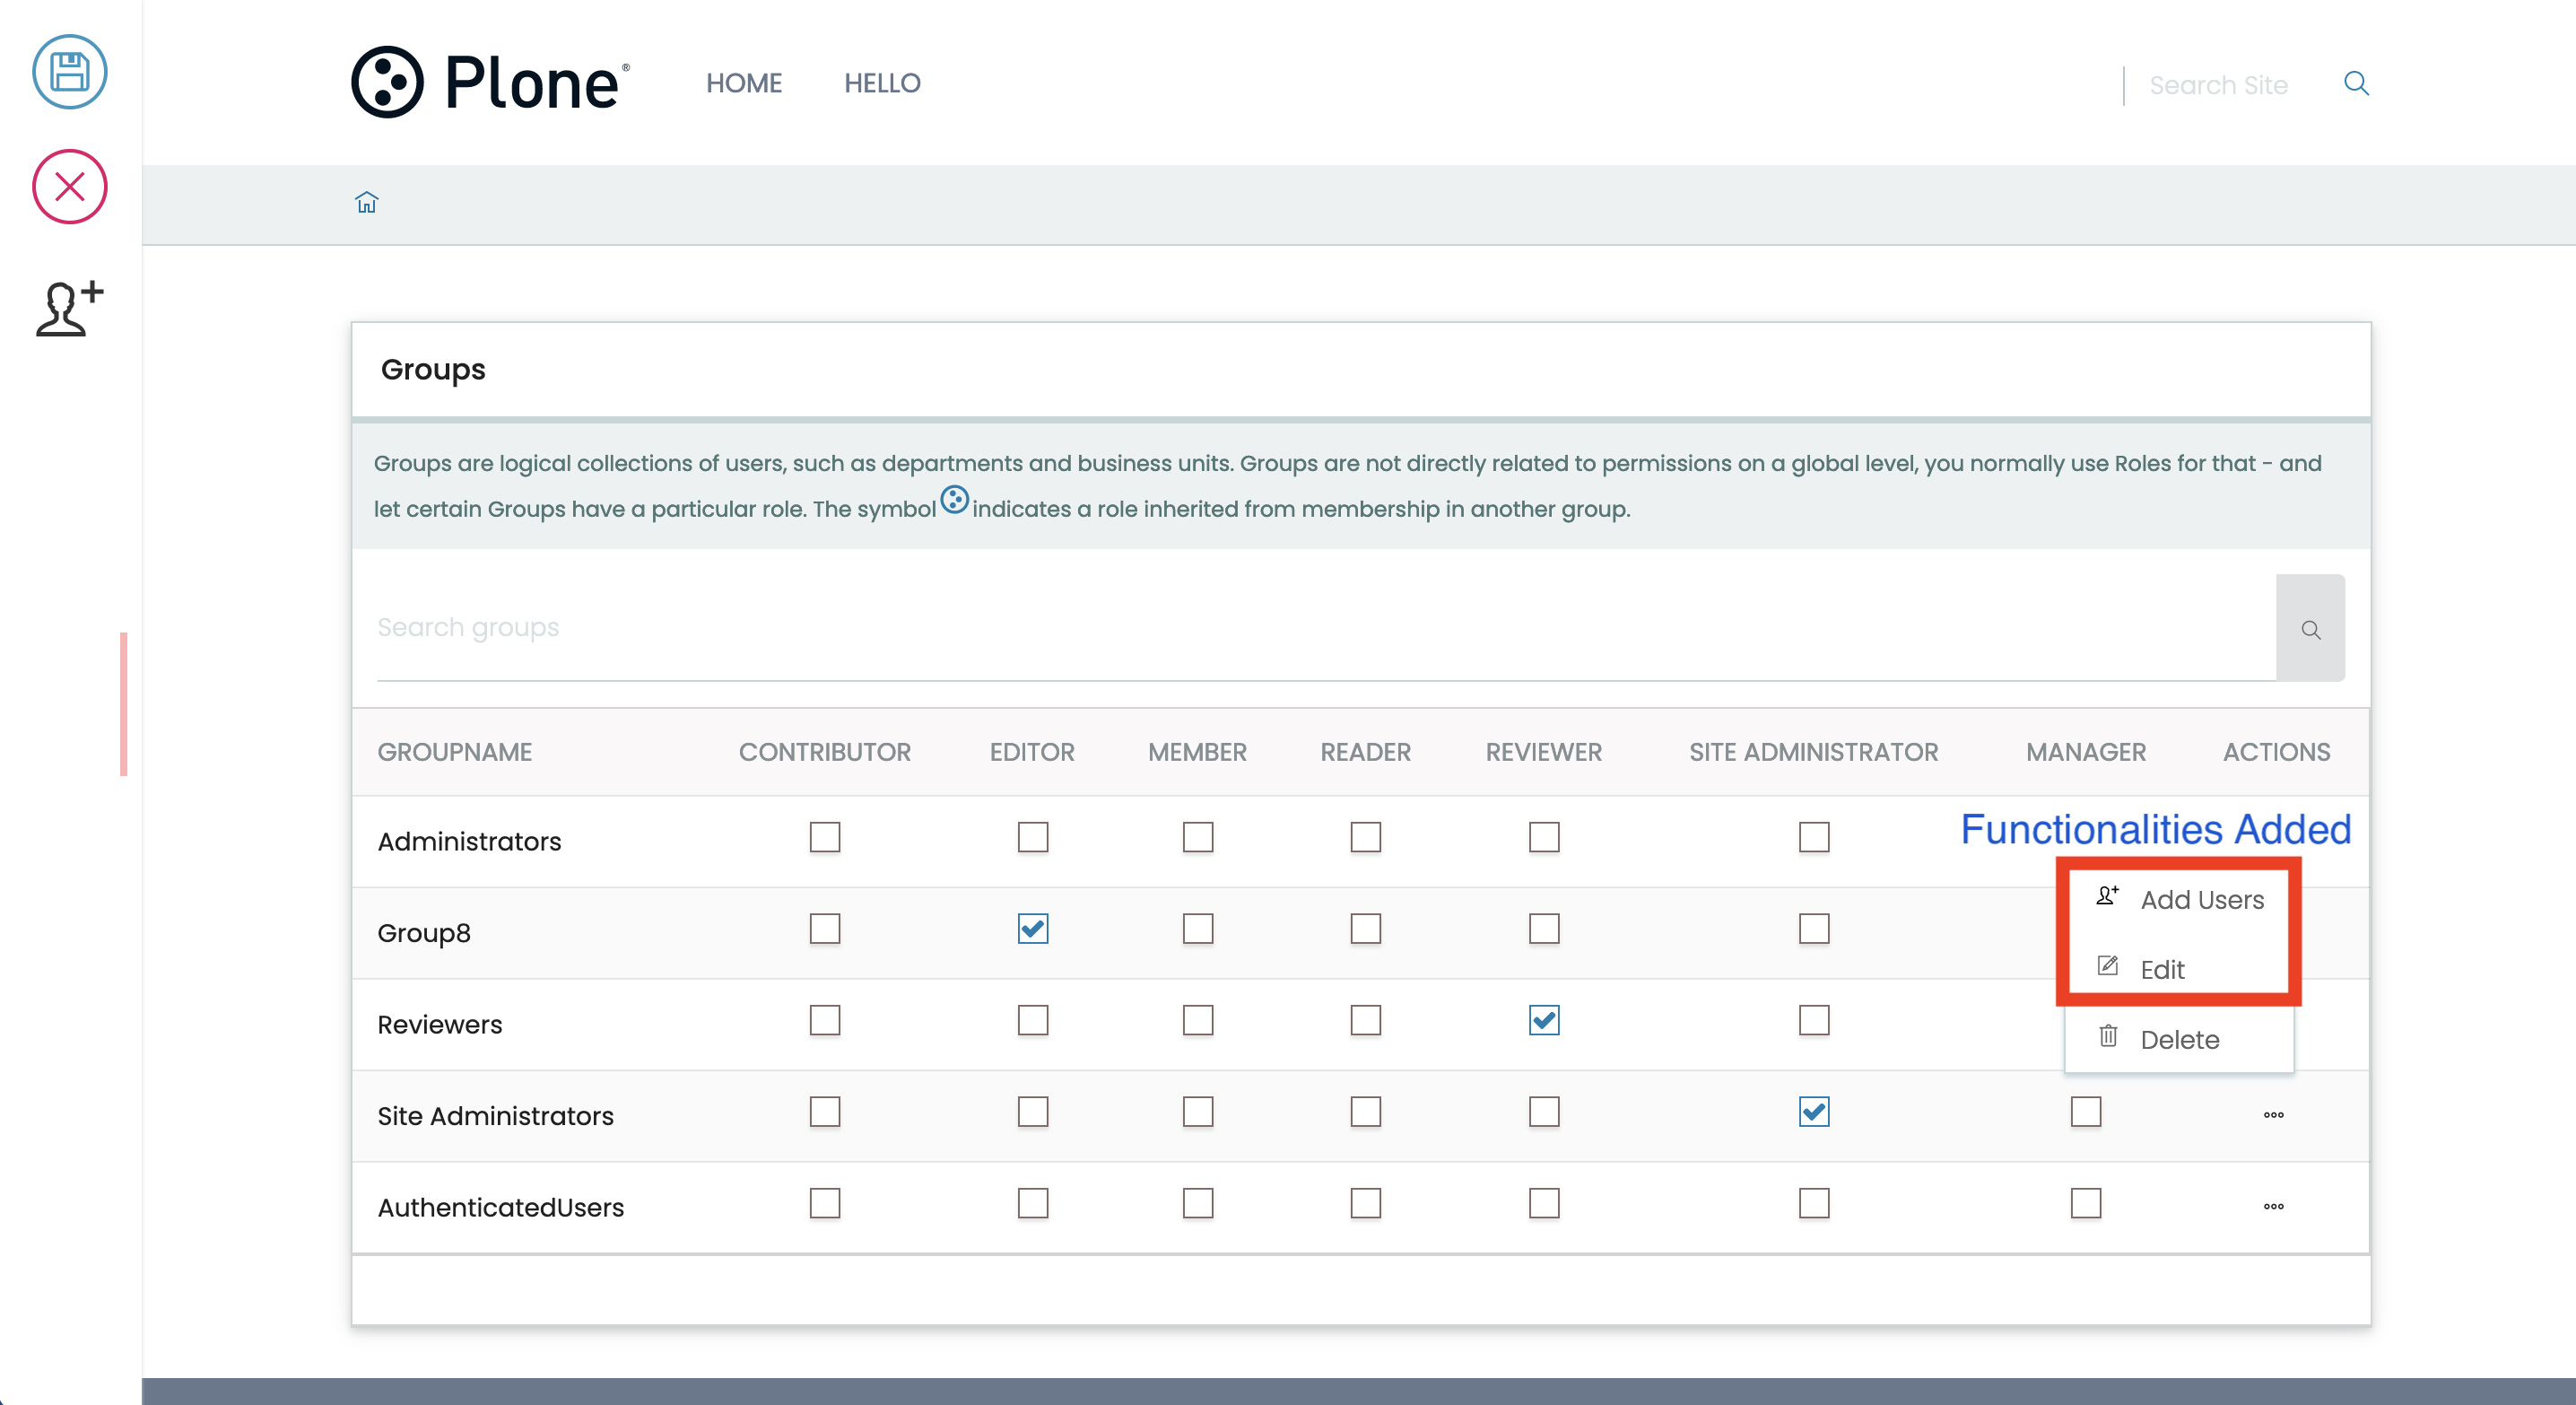Image resolution: width=2576 pixels, height=1405 pixels.
Task: Click the home breadcrumb icon
Action: pos(366,202)
